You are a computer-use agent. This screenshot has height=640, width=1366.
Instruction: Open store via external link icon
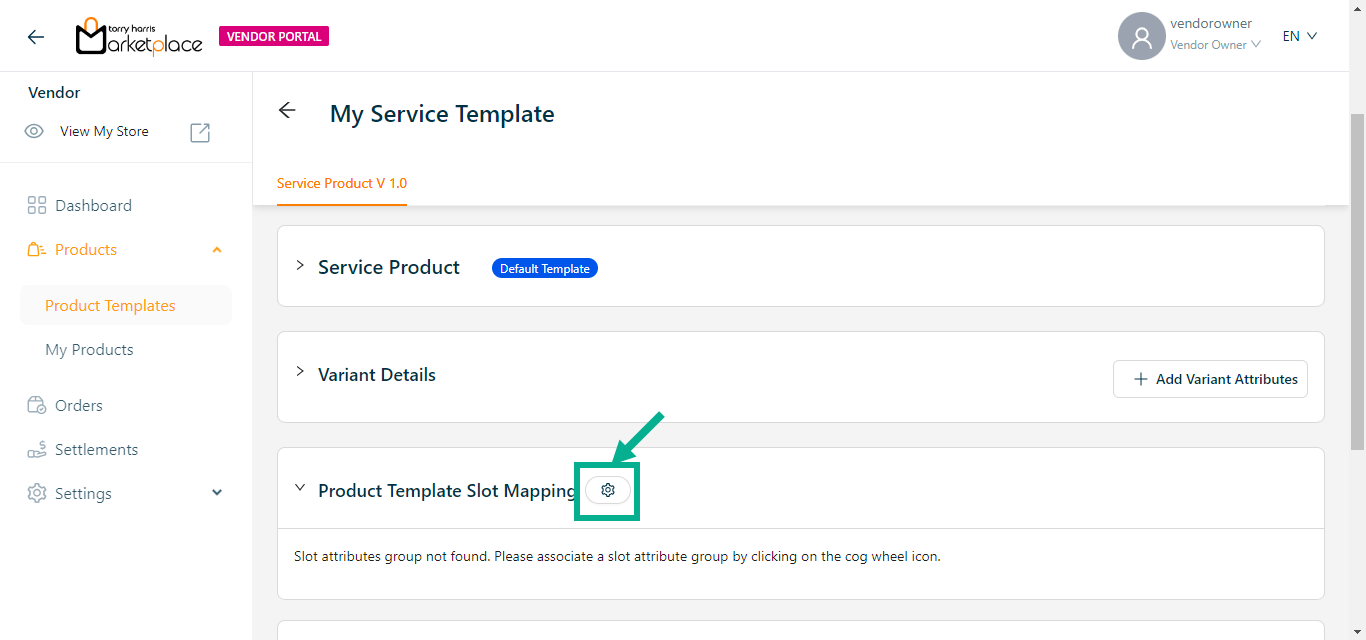(x=200, y=132)
